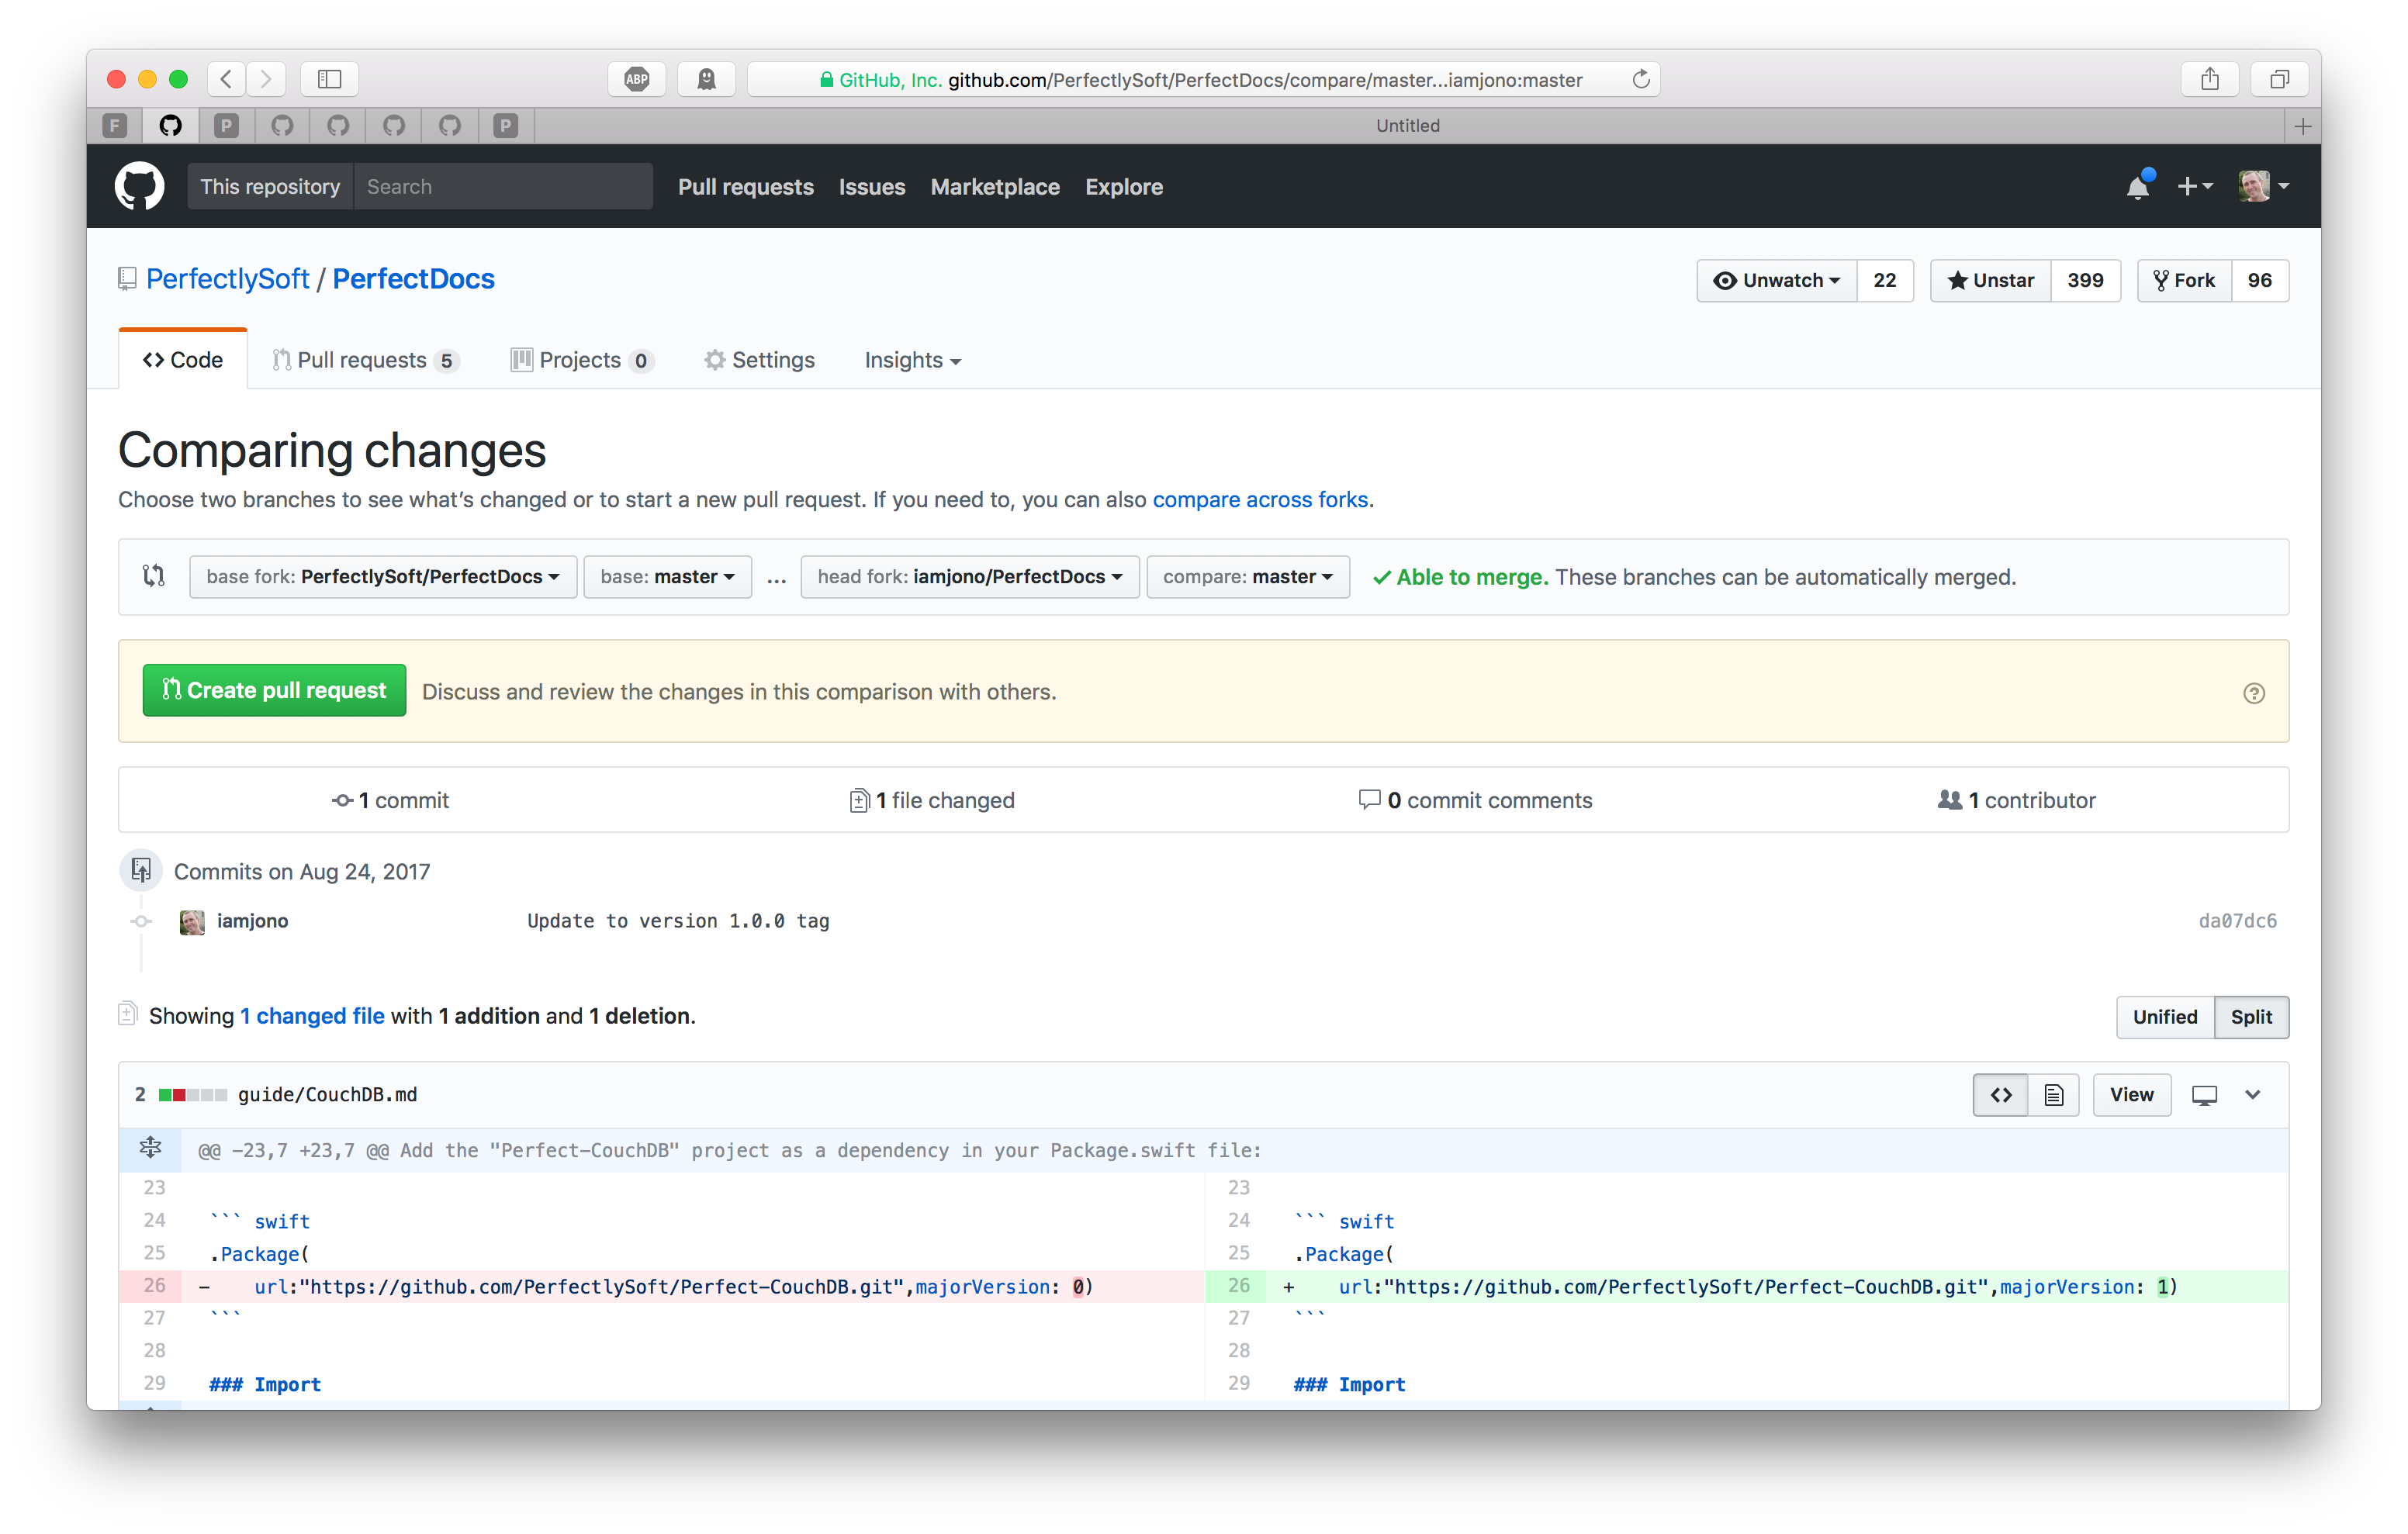This screenshot has height=1534, width=2408.
Task: Click the GitHub octocat home logo
Action: pos(140,186)
